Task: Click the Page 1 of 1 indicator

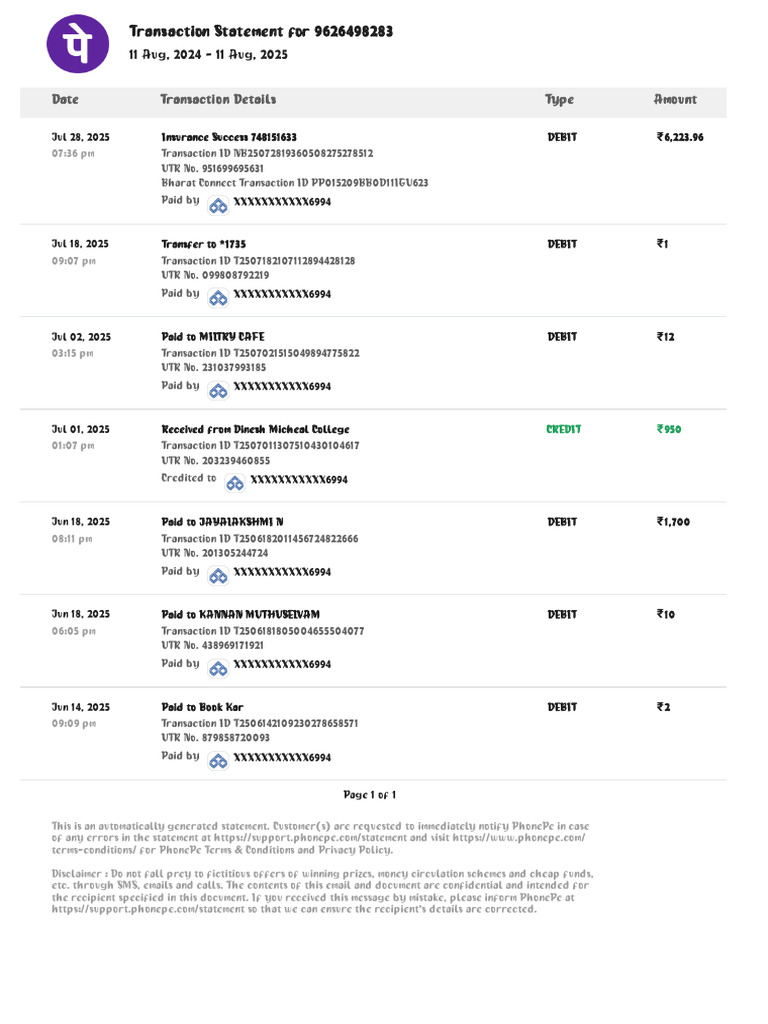Action: [370, 795]
